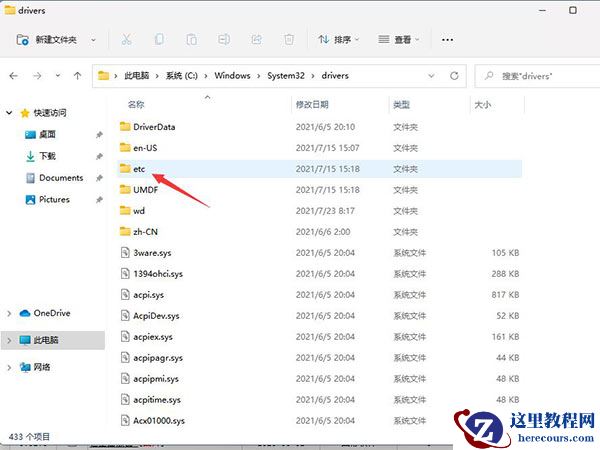Expand the 此电脑 tree node
The height and width of the screenshot is (450, 600).
(x=9, y=340)
